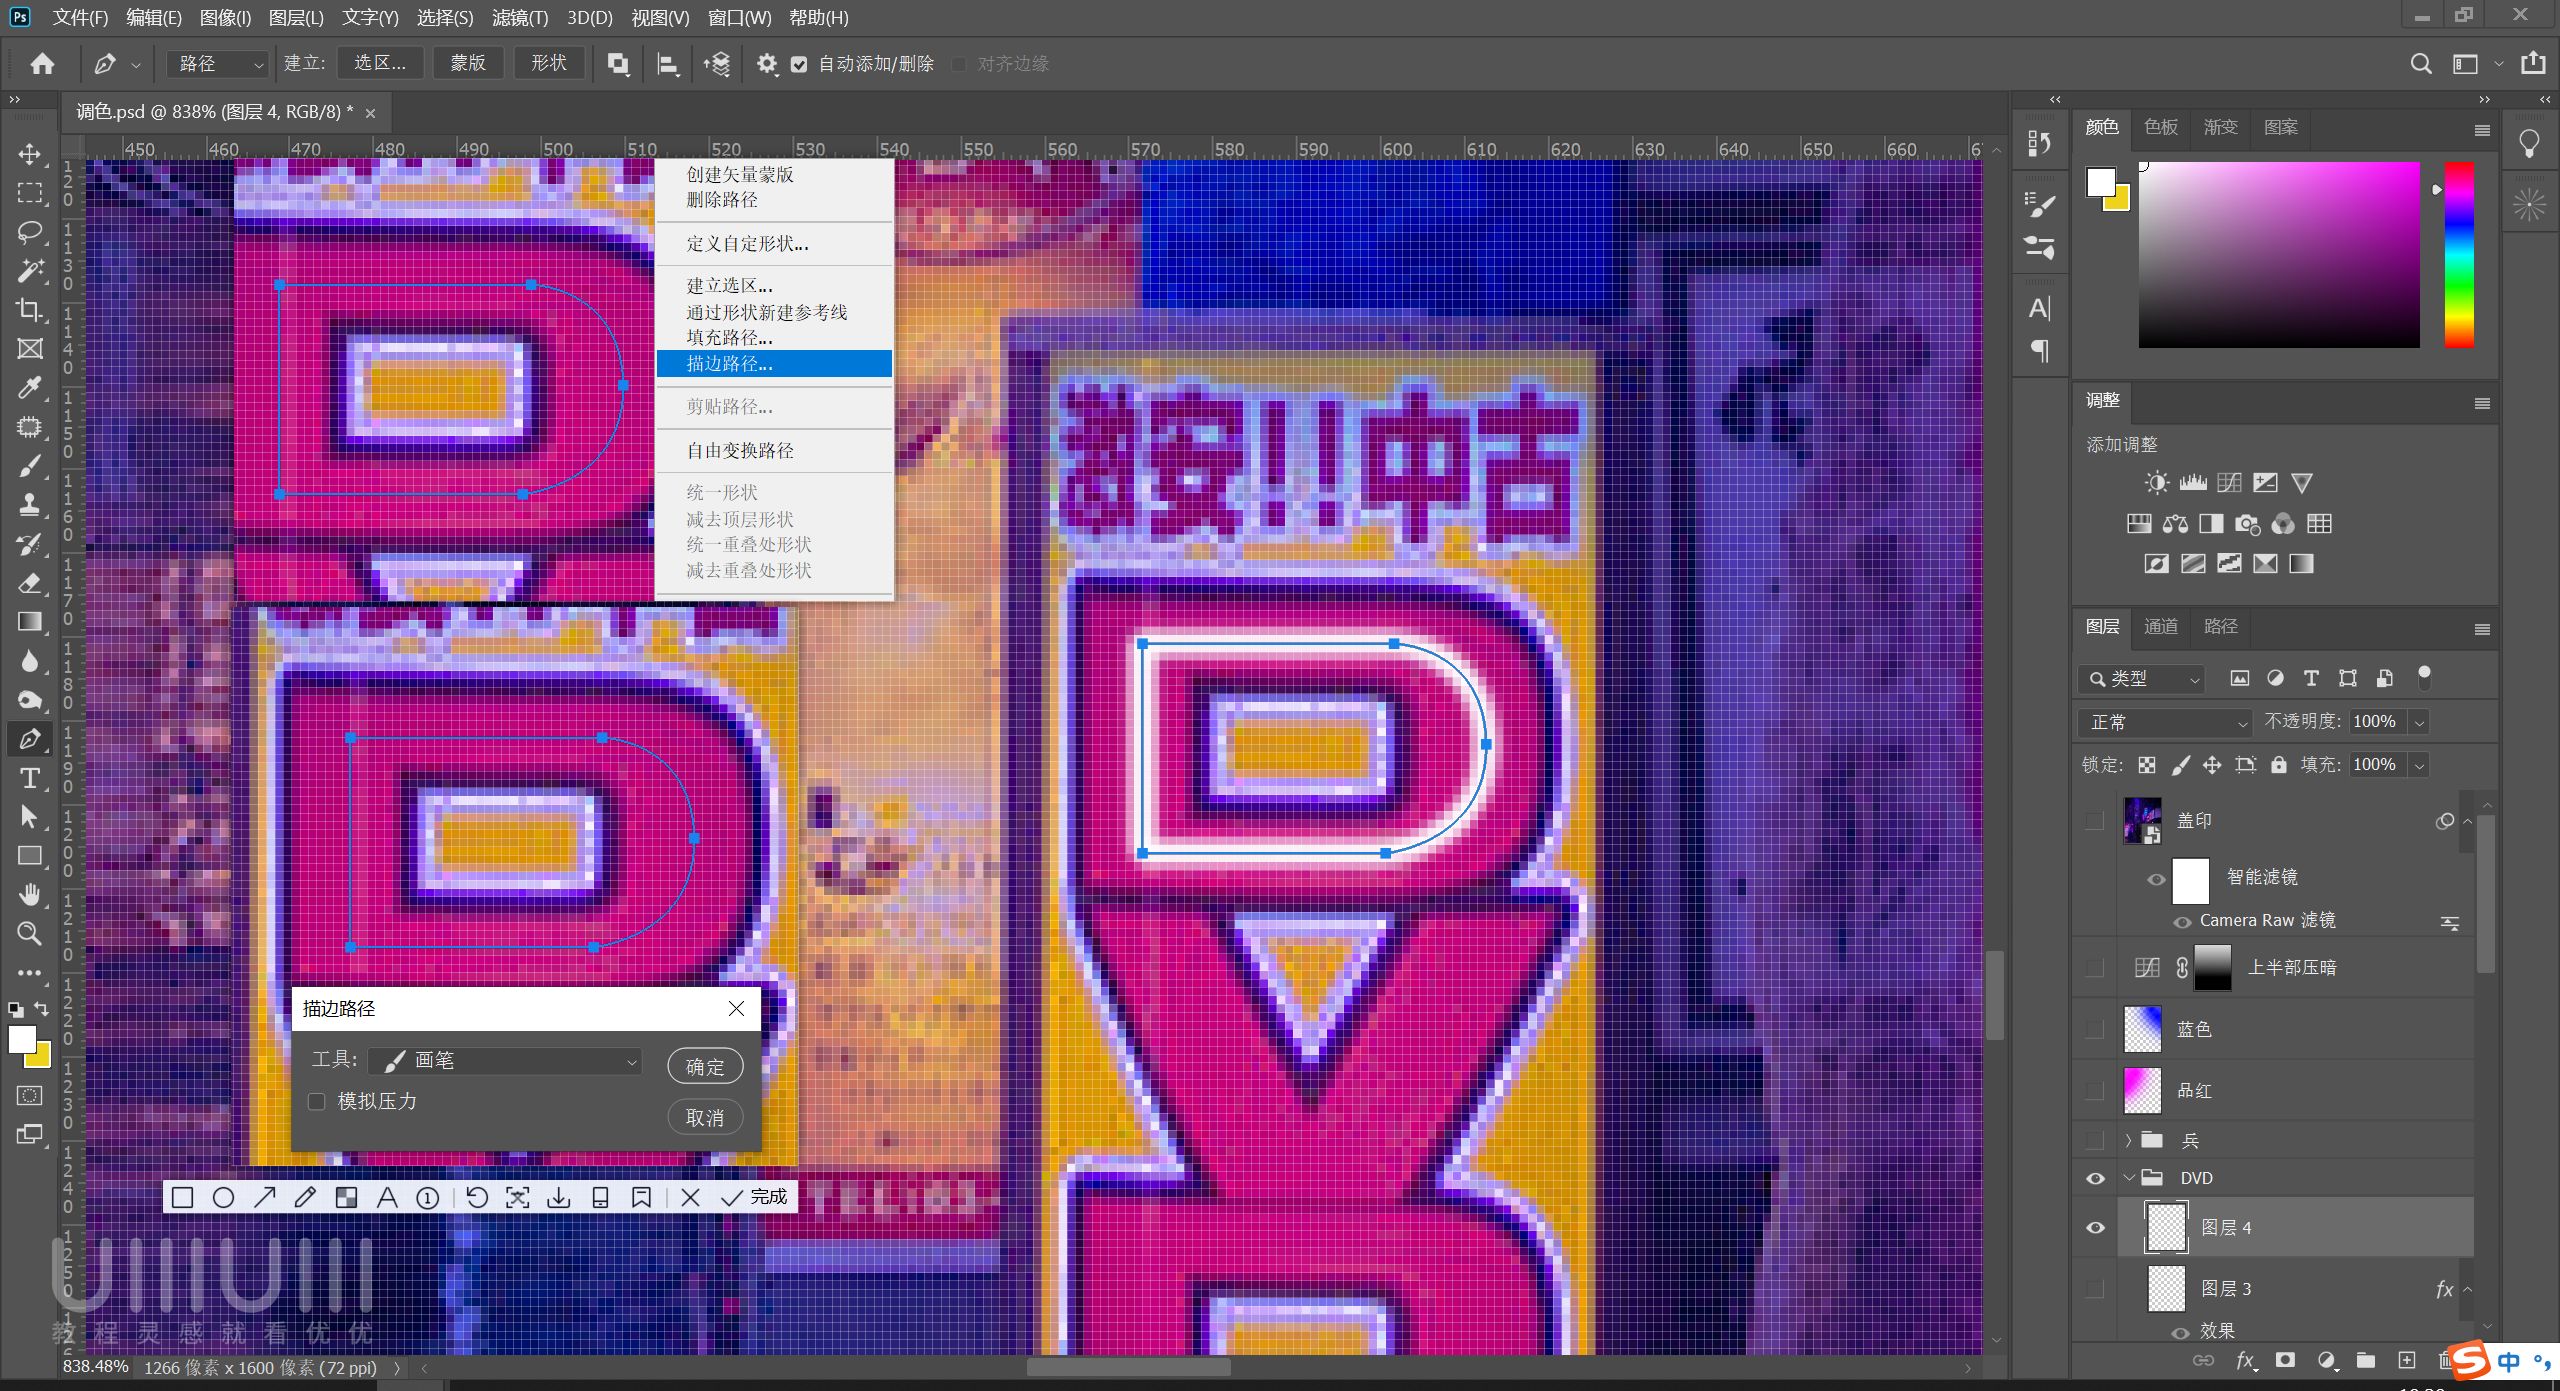2560x1391 pixels.
Task: Select the Clone Stamp tool
Action: coord(30,505)
